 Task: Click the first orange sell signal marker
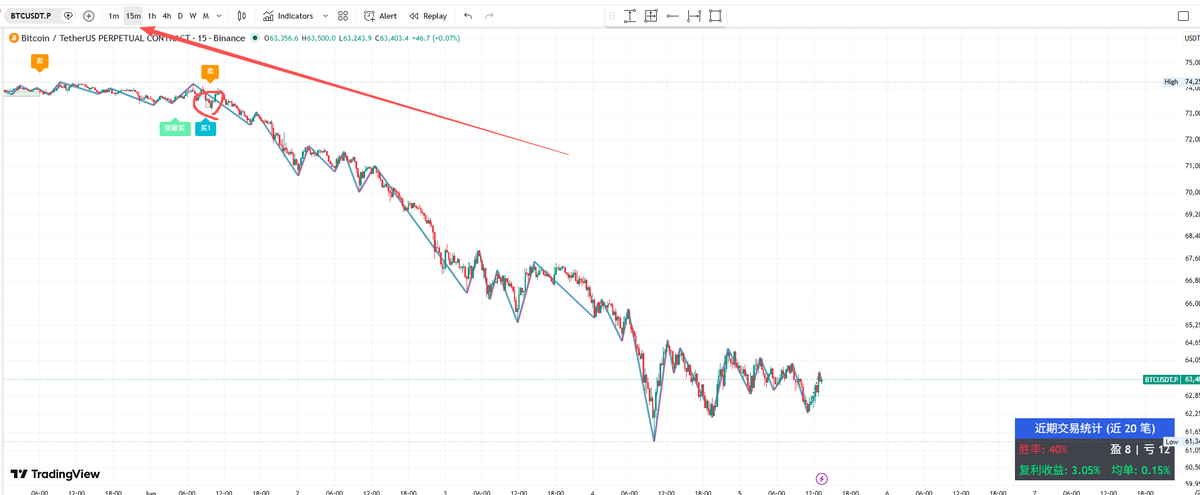[40, 62]
